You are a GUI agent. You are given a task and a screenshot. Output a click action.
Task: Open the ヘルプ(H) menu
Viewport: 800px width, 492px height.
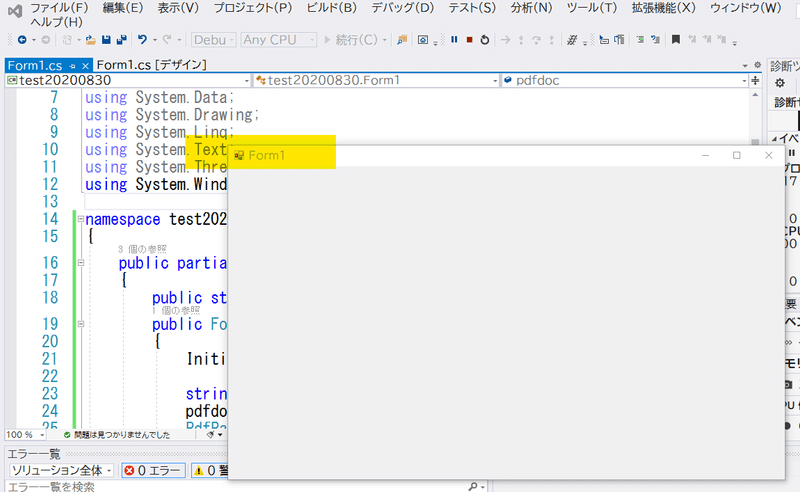(56, 22)
